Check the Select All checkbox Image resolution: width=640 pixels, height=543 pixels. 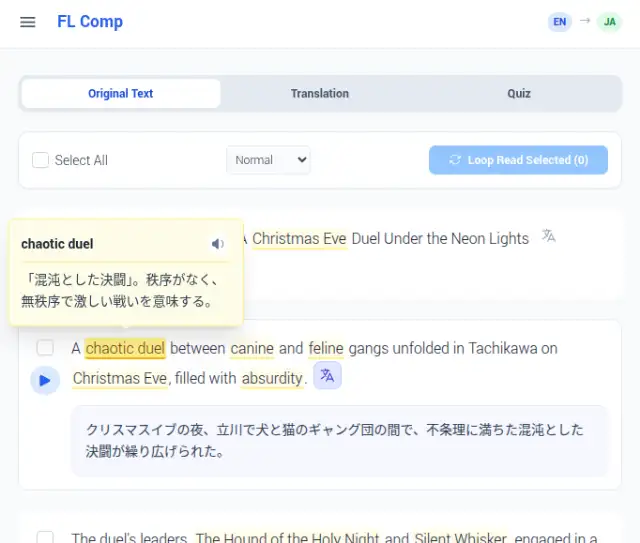40,160
